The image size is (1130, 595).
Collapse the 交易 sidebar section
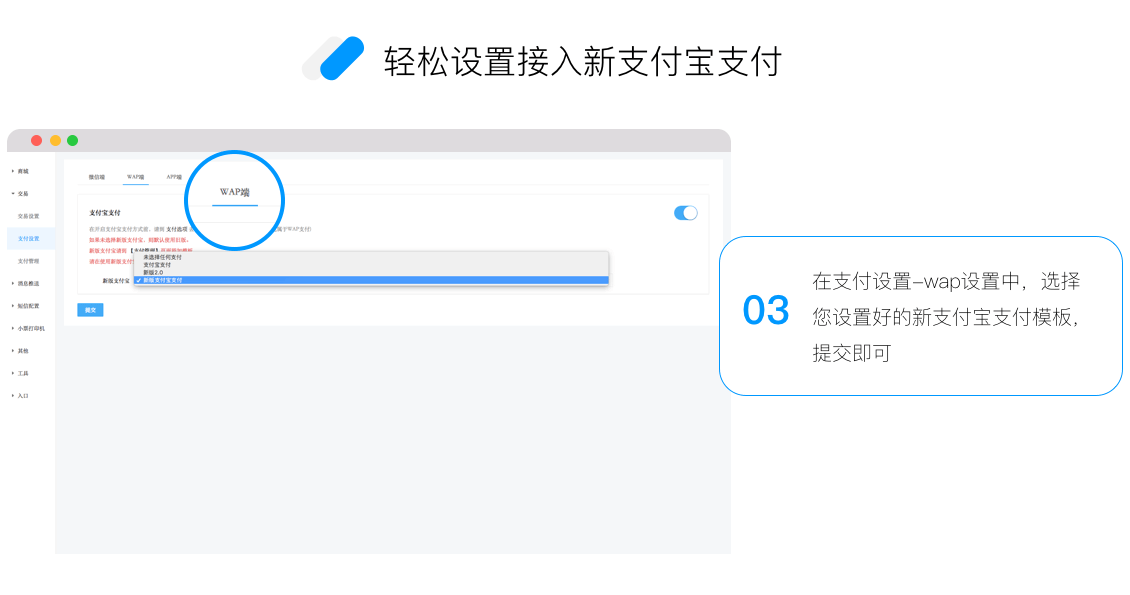(22, 194)
